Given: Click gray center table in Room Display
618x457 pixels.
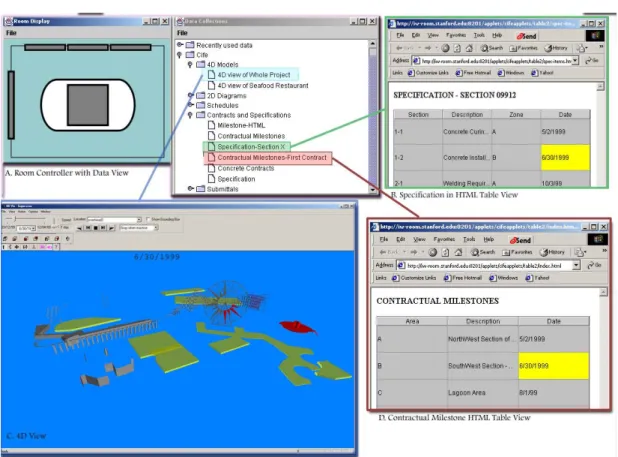Looking at the screenshot, I should (88, 105).
